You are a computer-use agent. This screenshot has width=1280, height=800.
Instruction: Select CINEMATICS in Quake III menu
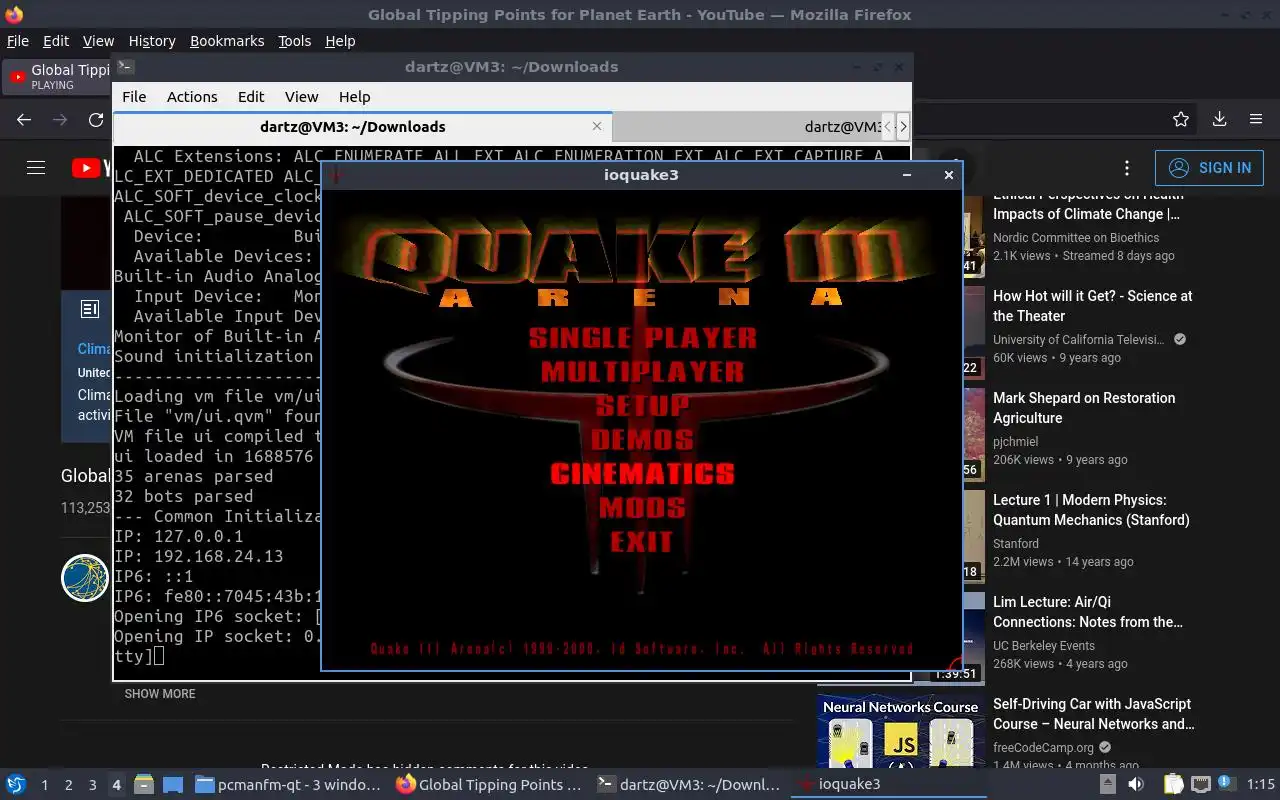642,473
